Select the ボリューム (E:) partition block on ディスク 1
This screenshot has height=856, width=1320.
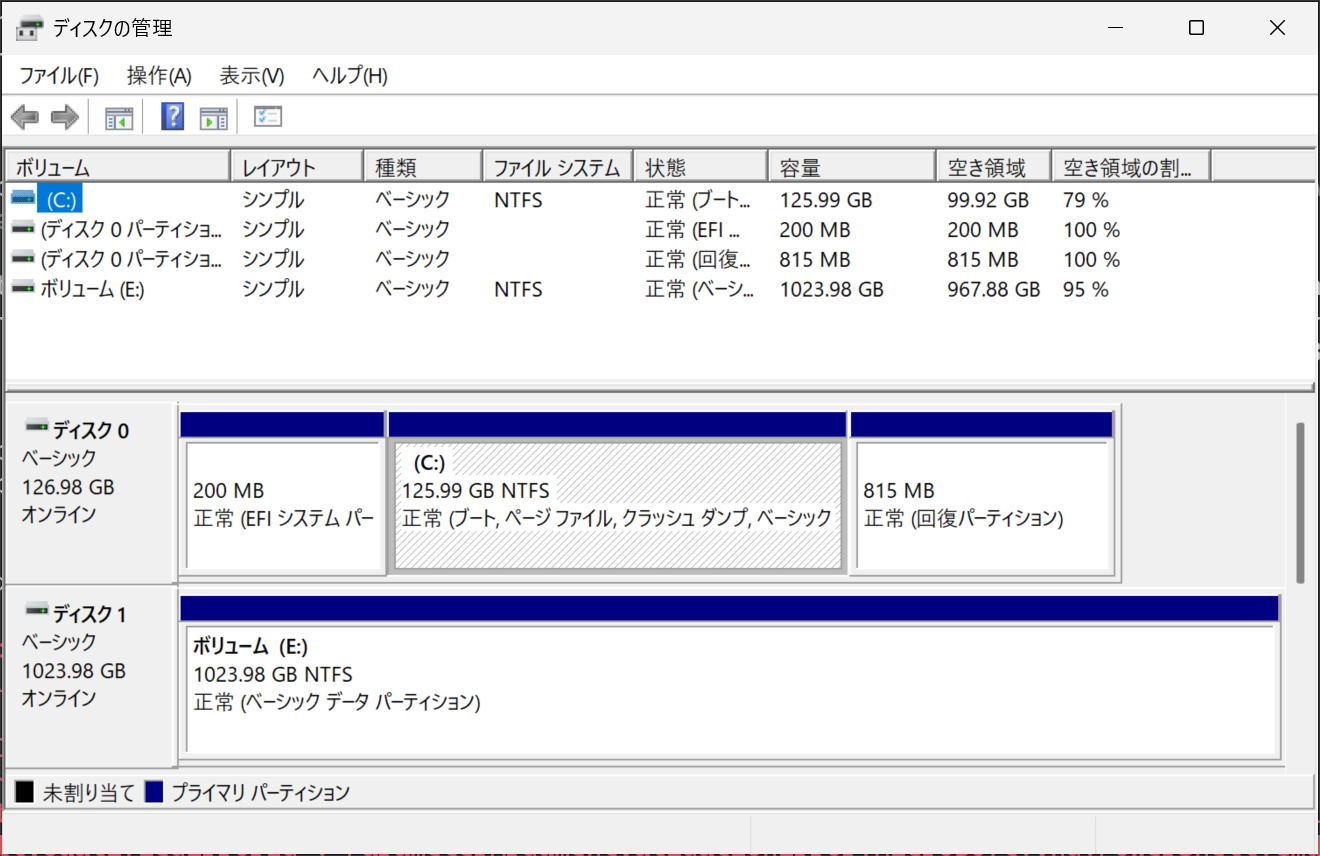click(730, 676)
